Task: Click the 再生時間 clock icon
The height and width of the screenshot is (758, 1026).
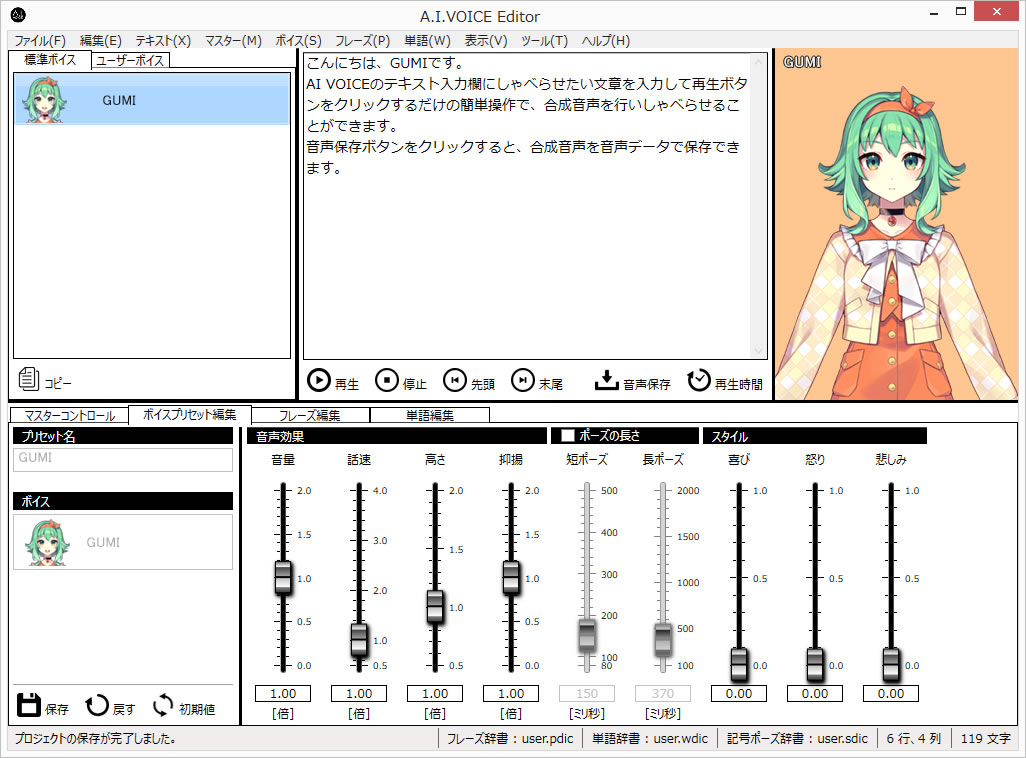Action: [699, 380]
